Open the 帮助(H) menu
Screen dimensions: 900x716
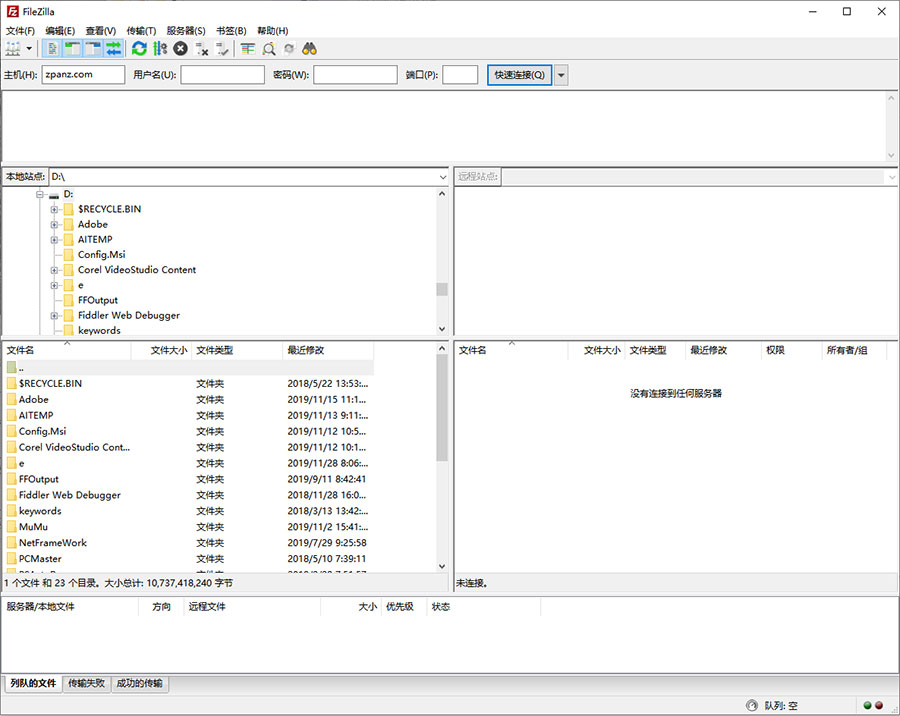tap(273, 30)
